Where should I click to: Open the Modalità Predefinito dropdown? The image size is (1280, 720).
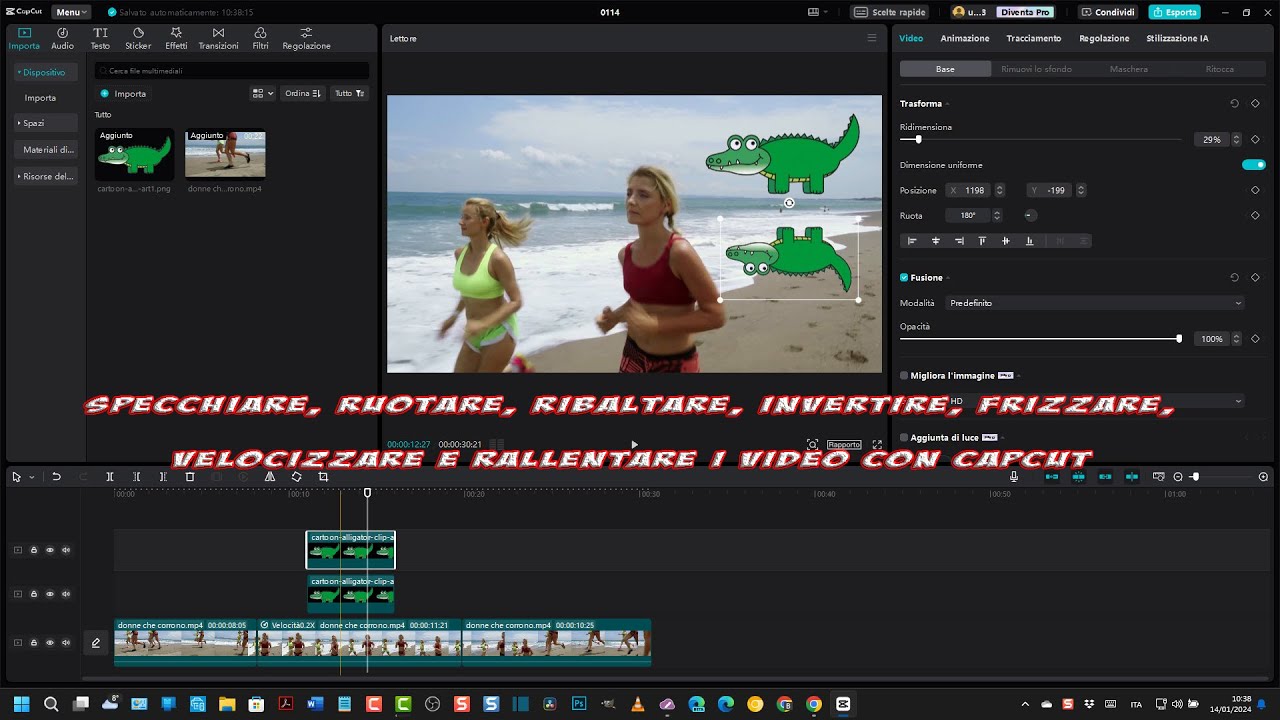(1095, 303)
